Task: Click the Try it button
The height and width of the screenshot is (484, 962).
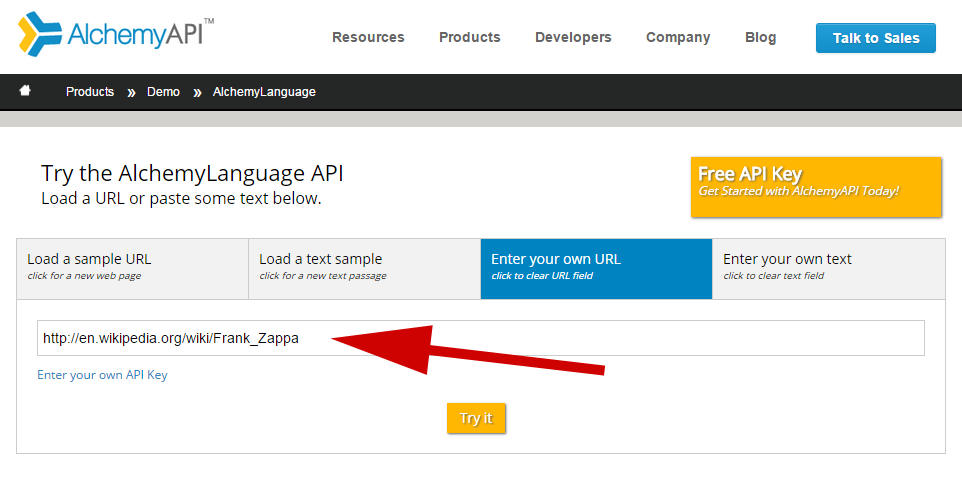Action: pyautogui.click(x=476, y=418)
